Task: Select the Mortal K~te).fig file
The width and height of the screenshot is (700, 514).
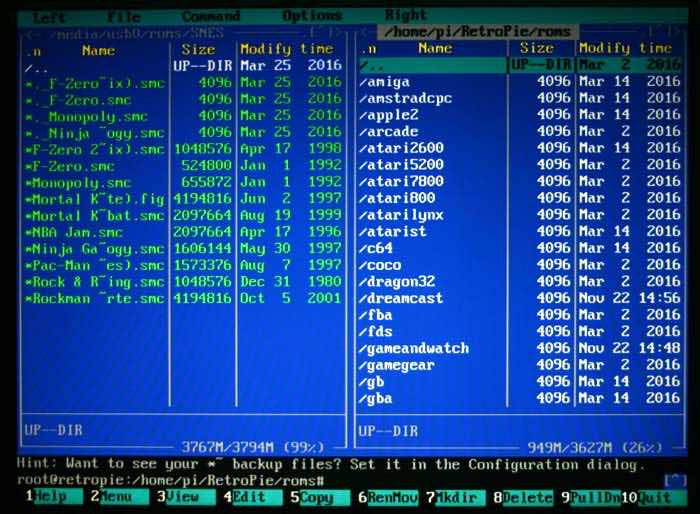Action: 183,199
